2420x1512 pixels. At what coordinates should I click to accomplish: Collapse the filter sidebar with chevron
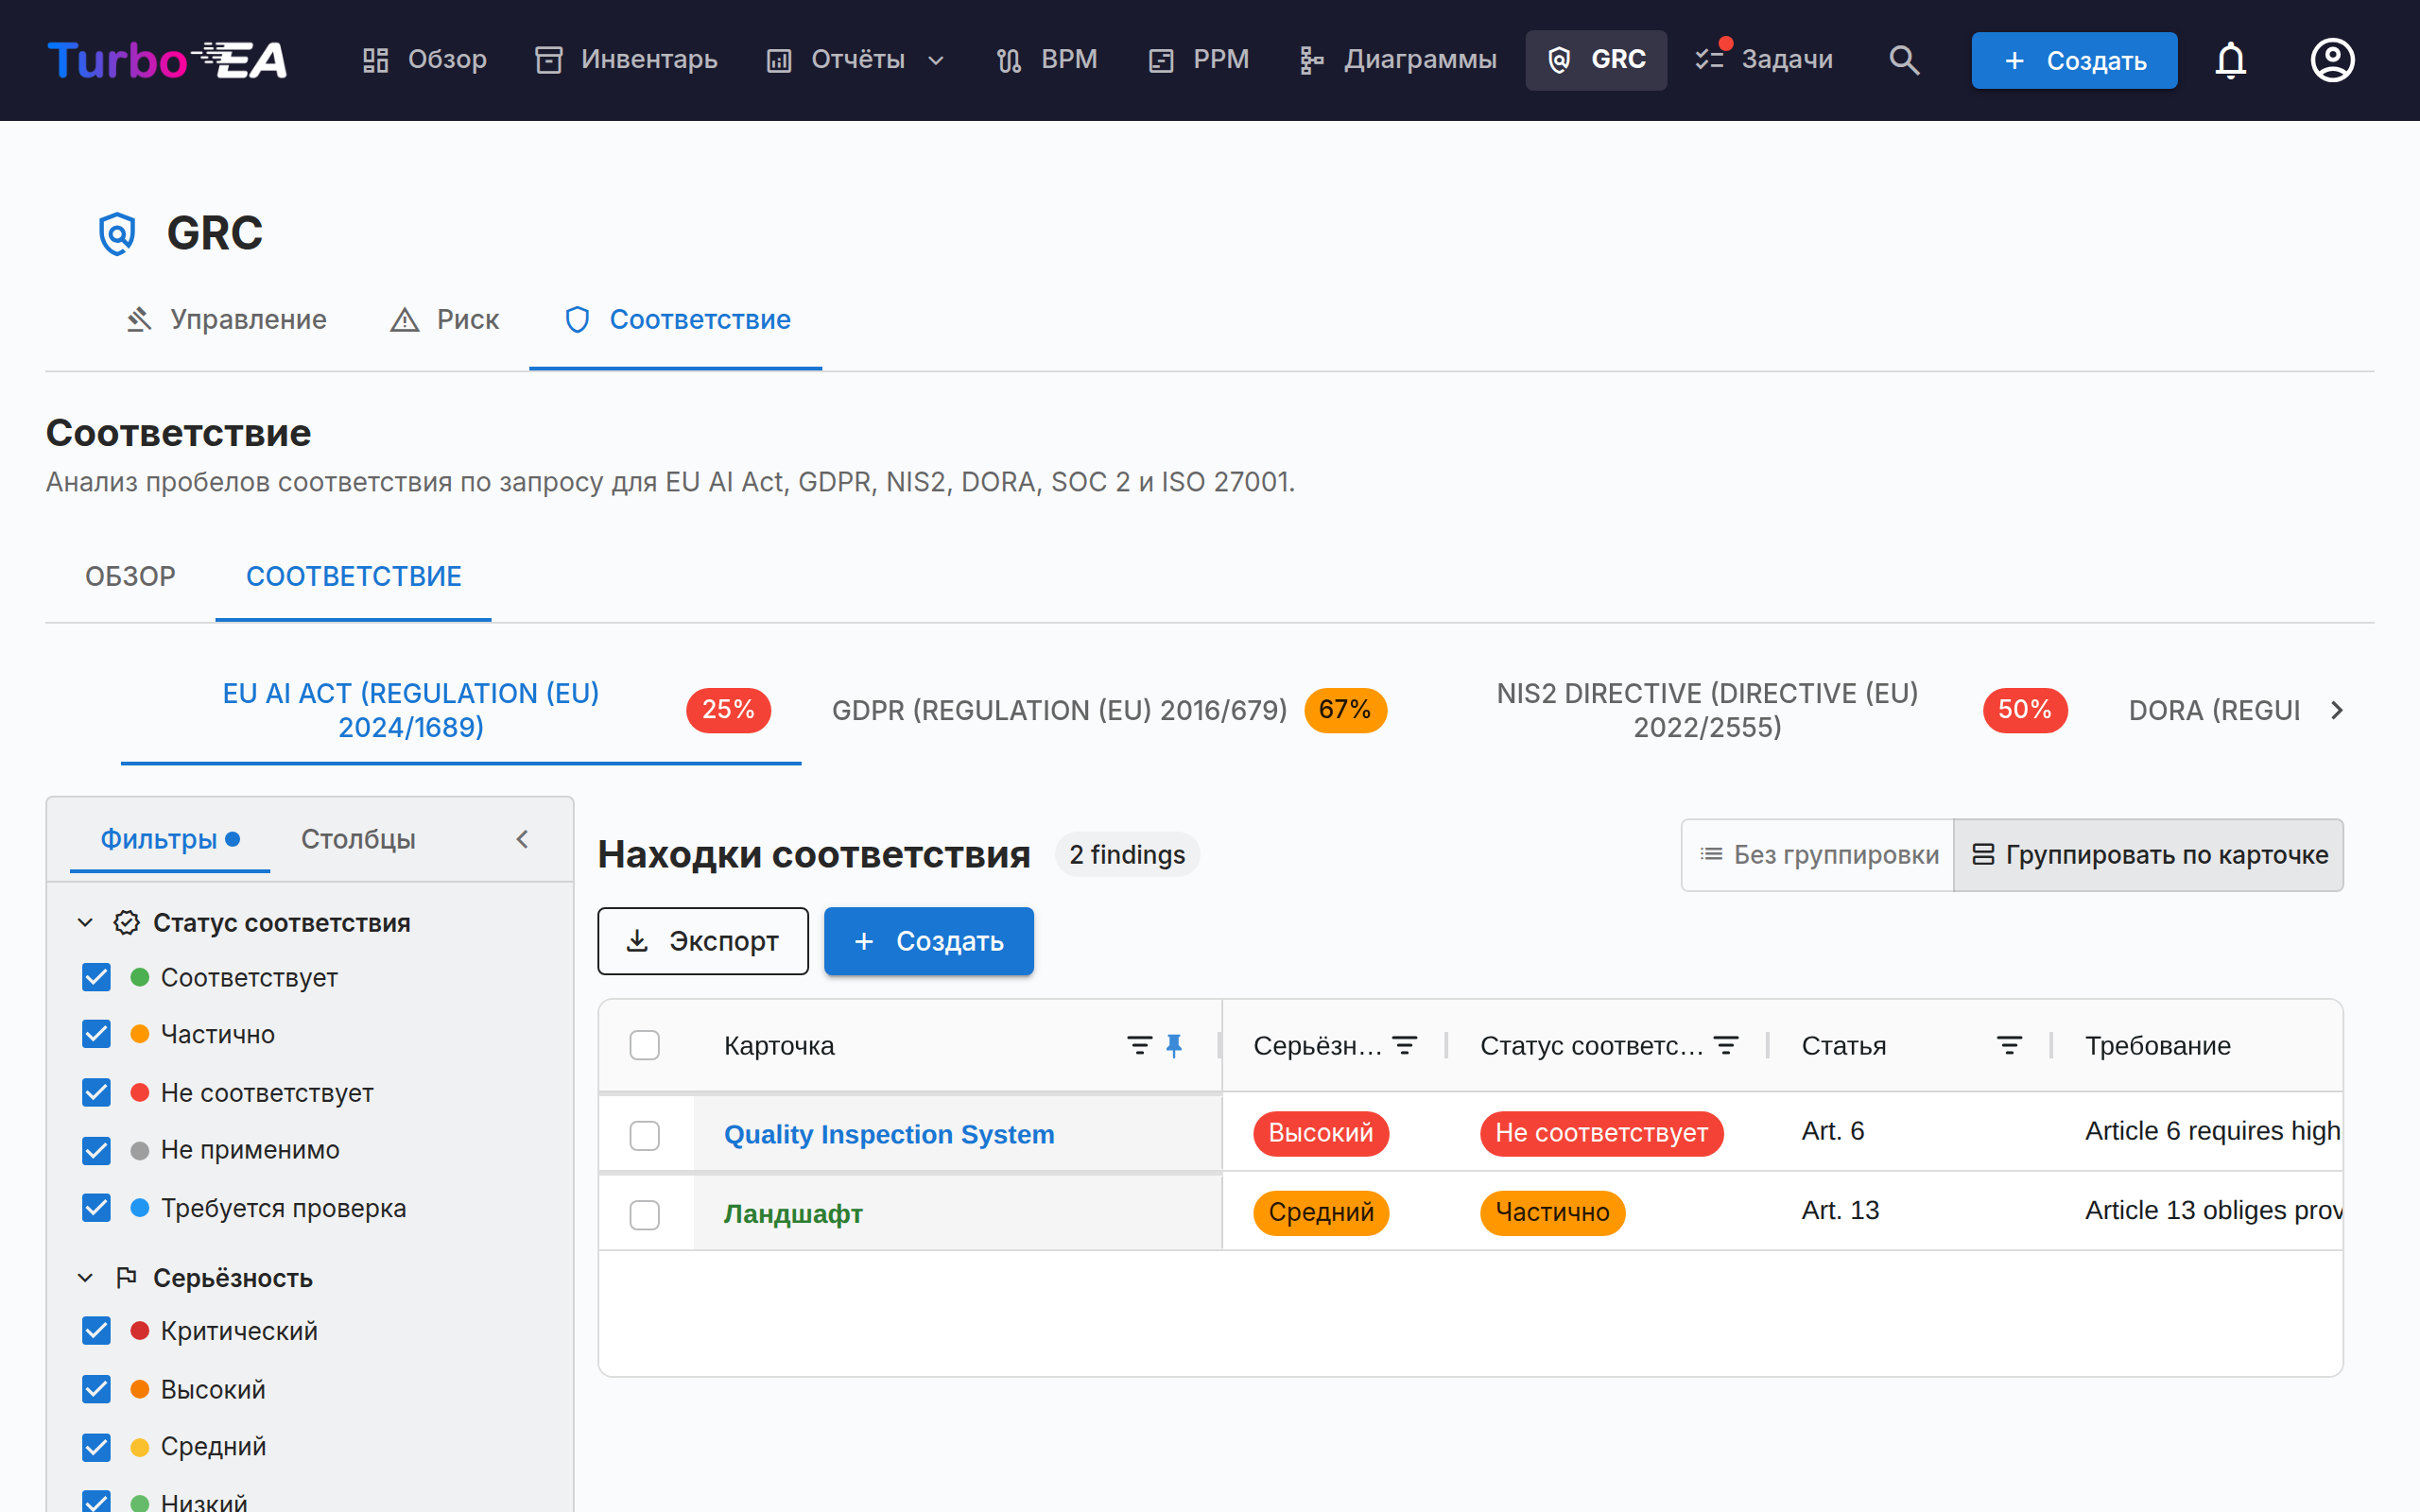pos(522,839)
